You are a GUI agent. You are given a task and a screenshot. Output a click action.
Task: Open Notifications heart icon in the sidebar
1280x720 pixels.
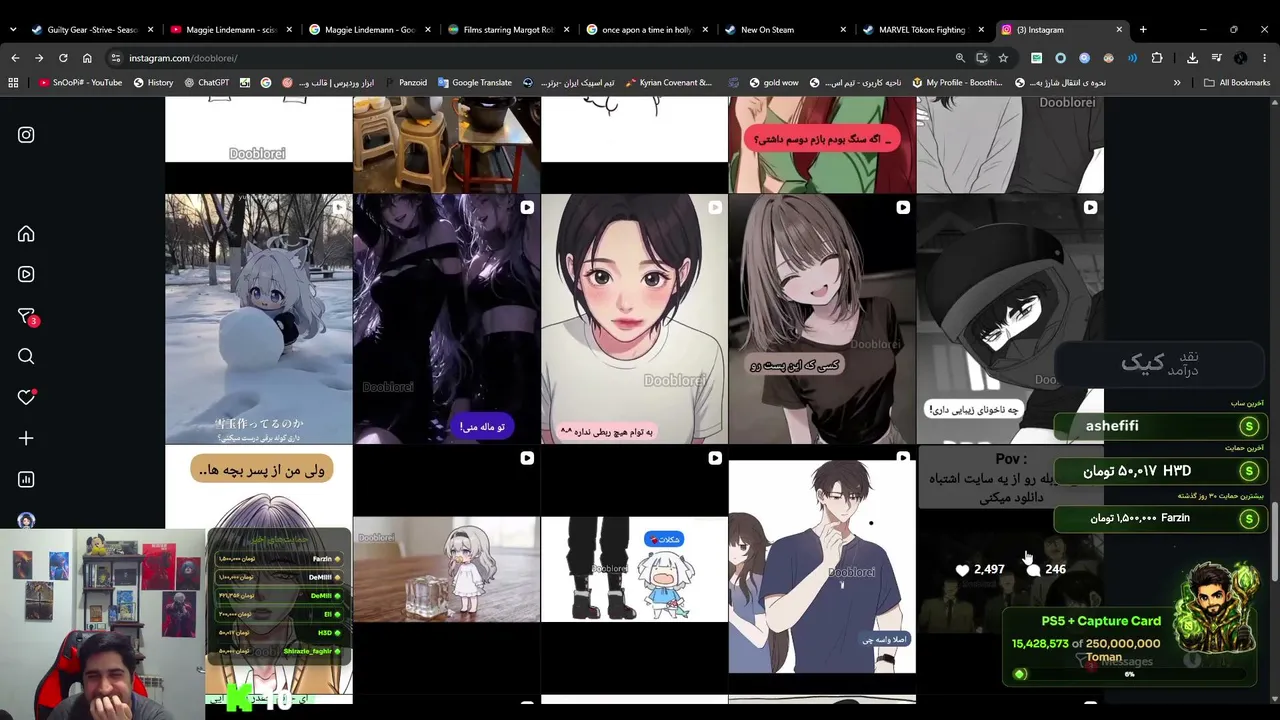coord(27,397)
